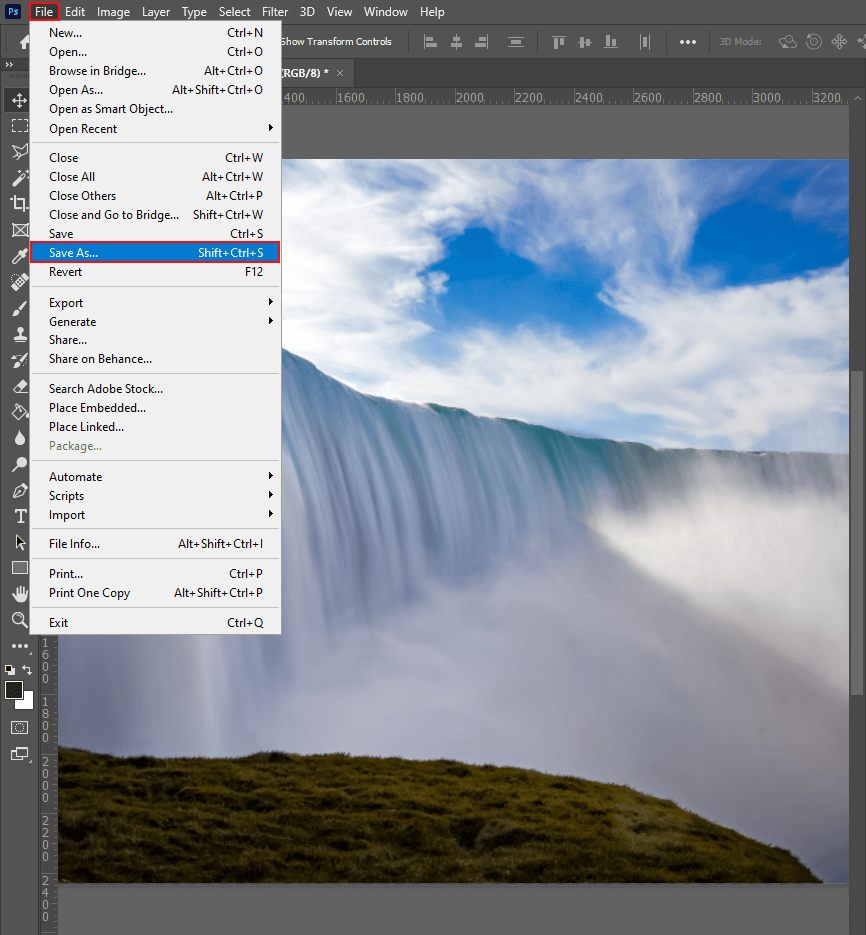Open the Filter menu
Image resolution: width=866 pixels, height=935 pixels.
(x=275, y=12)
